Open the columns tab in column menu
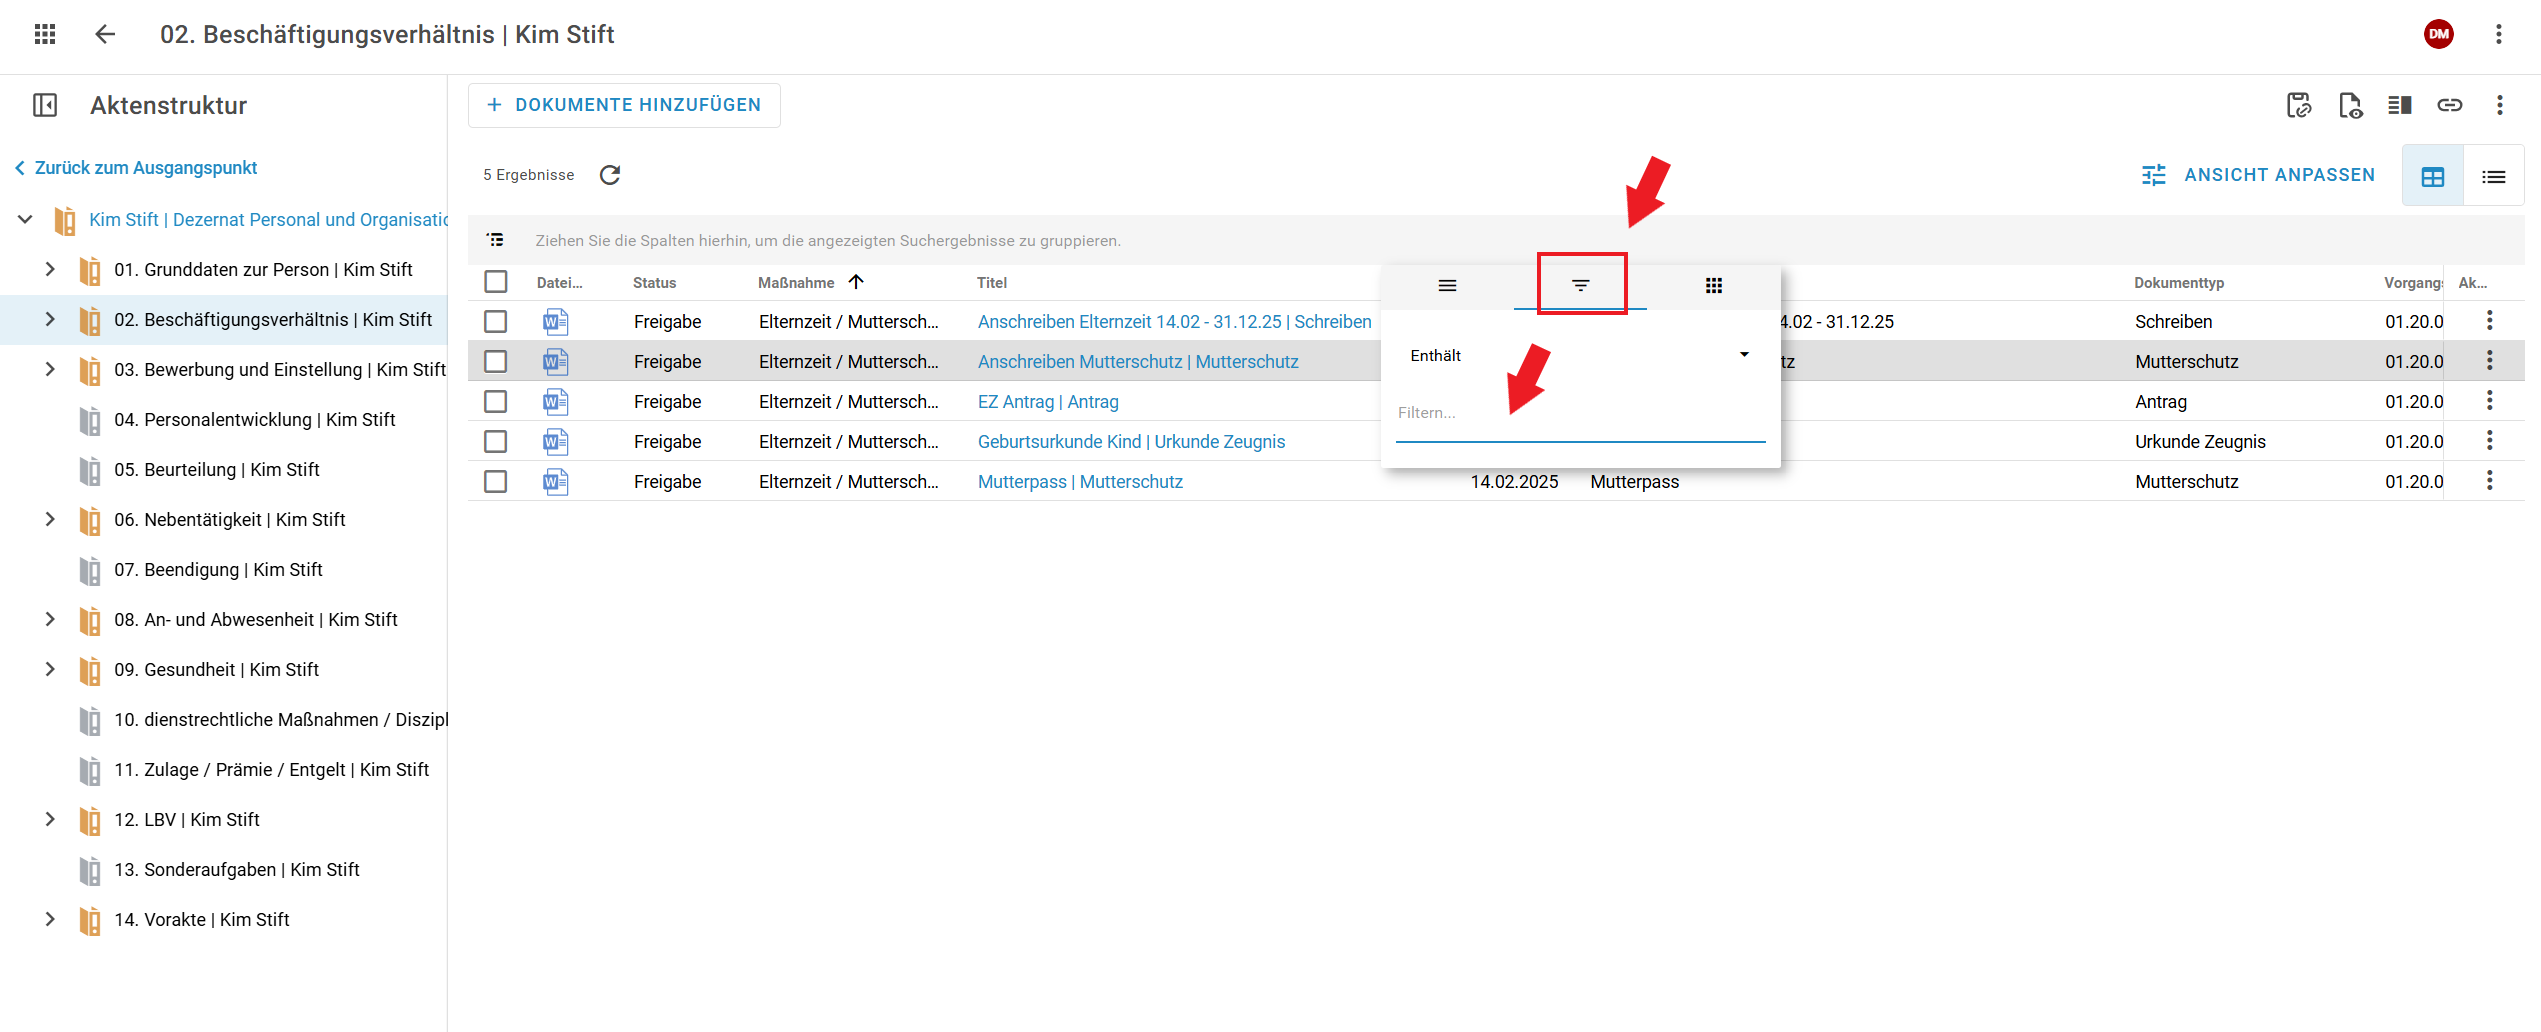This screenshot has width=2541, height=1032. [x=1713, y=285]
